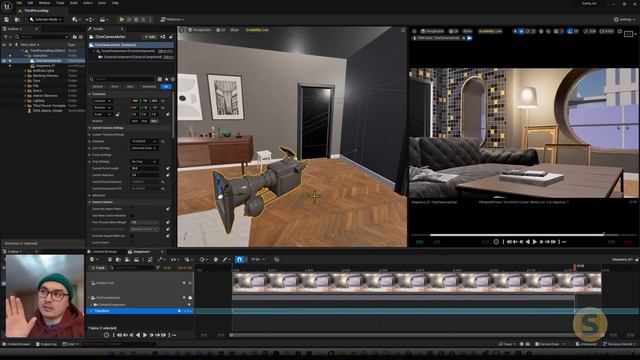Start recording in Sequencer transport
The height and width of the screenshot is (360, 640).
[107, 335]
